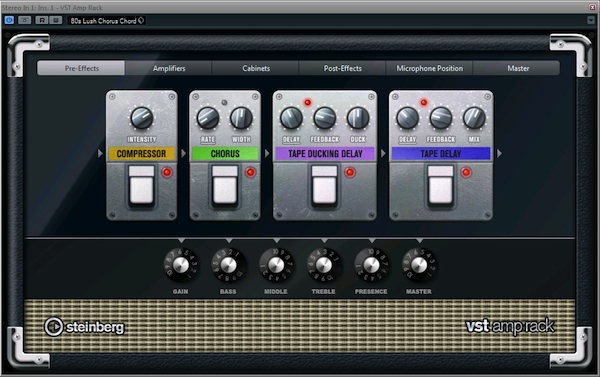The width and height of the screenshot is (600, 377).
Task: Click the arrow between Chorus and Tape Ducking Delay
Action: [267, 153]
